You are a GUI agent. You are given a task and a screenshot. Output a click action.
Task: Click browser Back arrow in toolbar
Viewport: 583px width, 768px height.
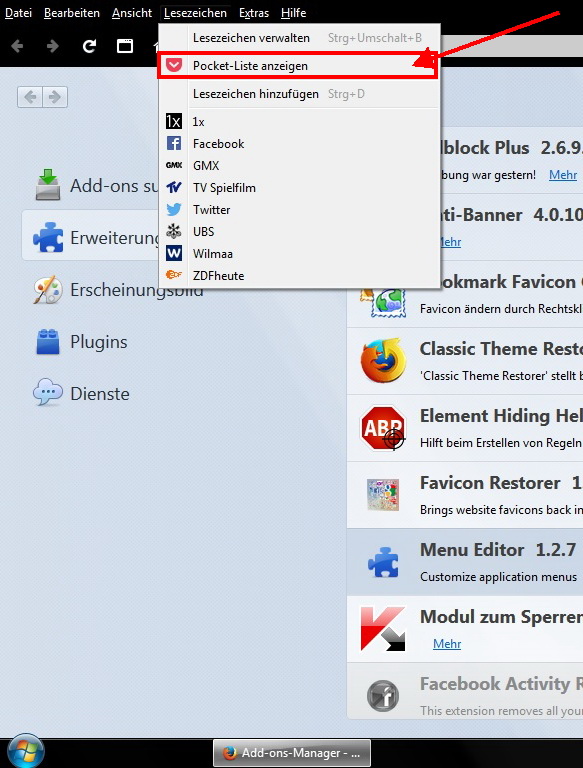[18, 46]
